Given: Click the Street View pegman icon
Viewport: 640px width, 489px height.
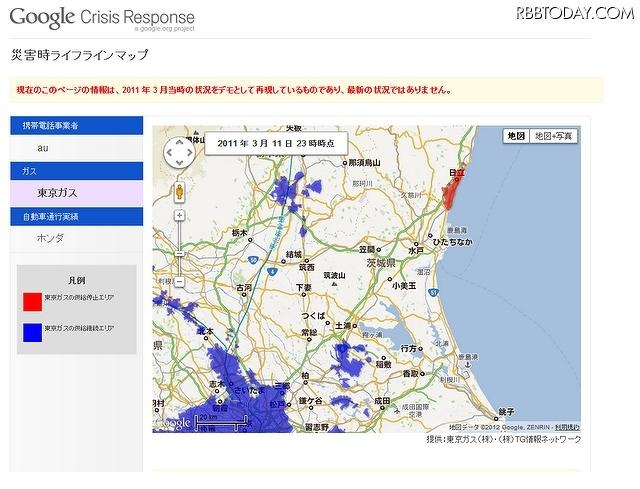Looking at the screenshot, I should (179, 192).
